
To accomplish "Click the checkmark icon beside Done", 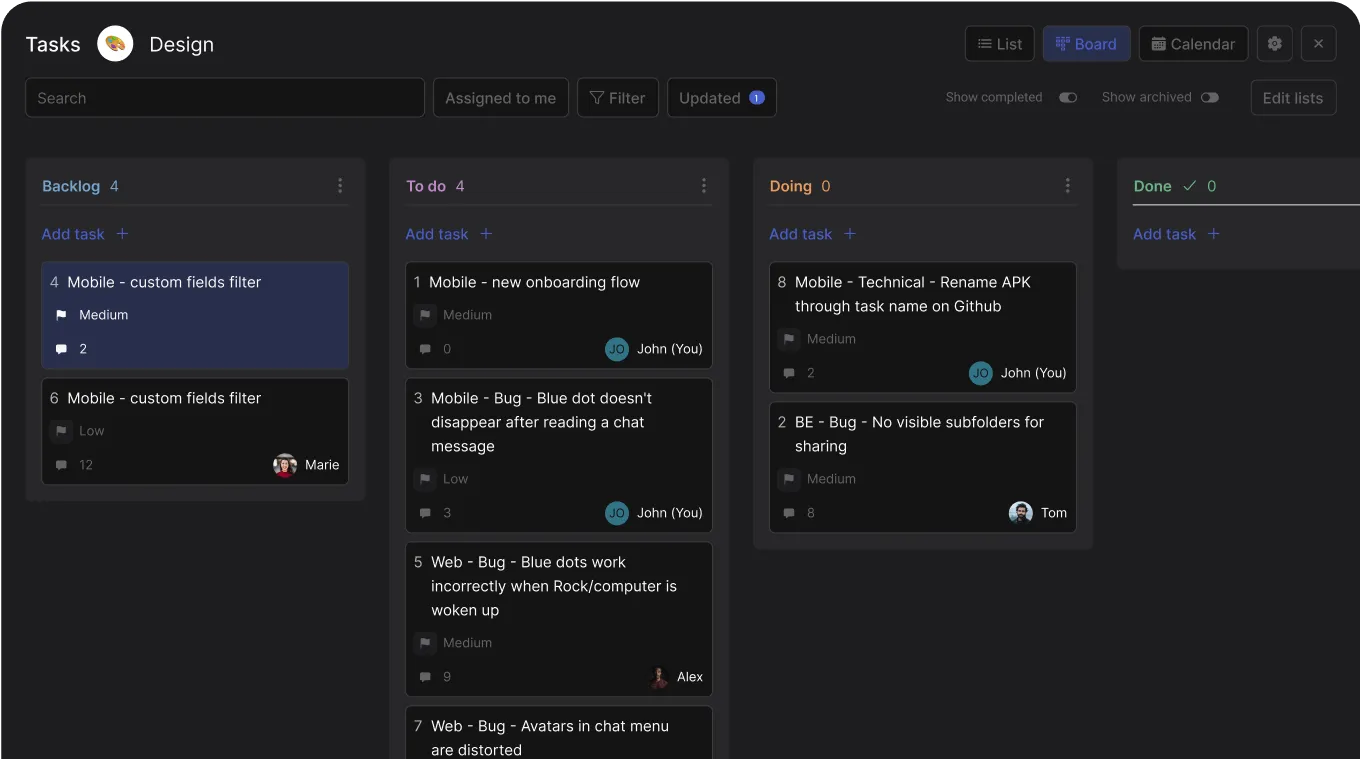I will 1190,185.
